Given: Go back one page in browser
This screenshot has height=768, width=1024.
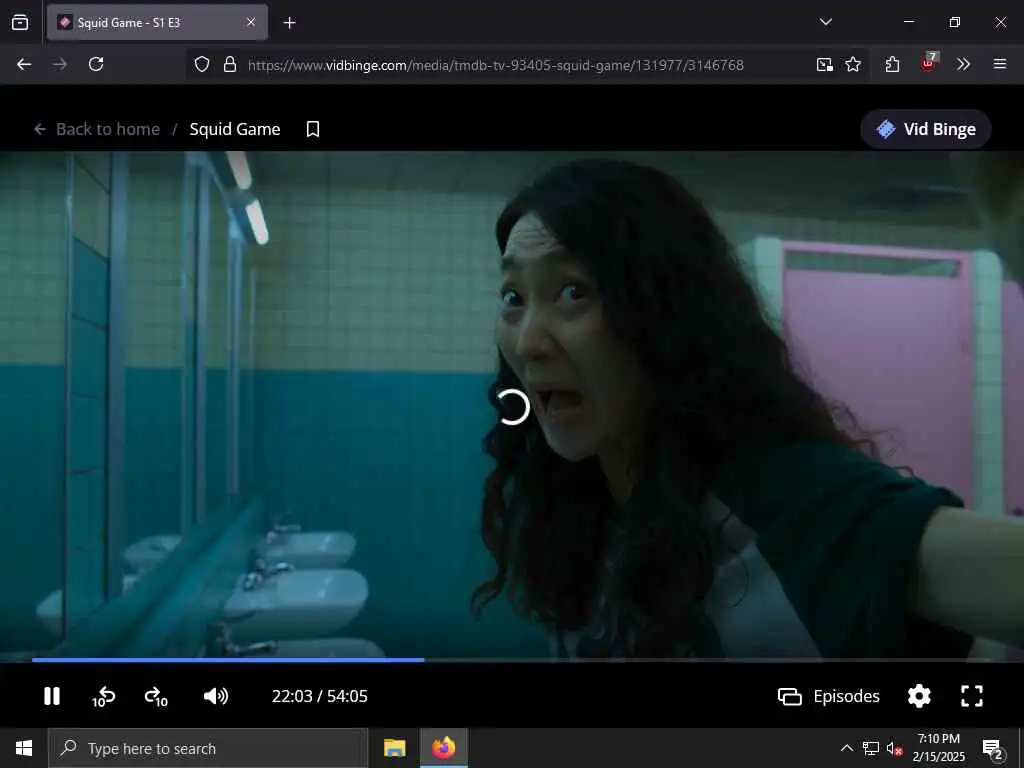Looking at the screenshot, I should point(24,64).
